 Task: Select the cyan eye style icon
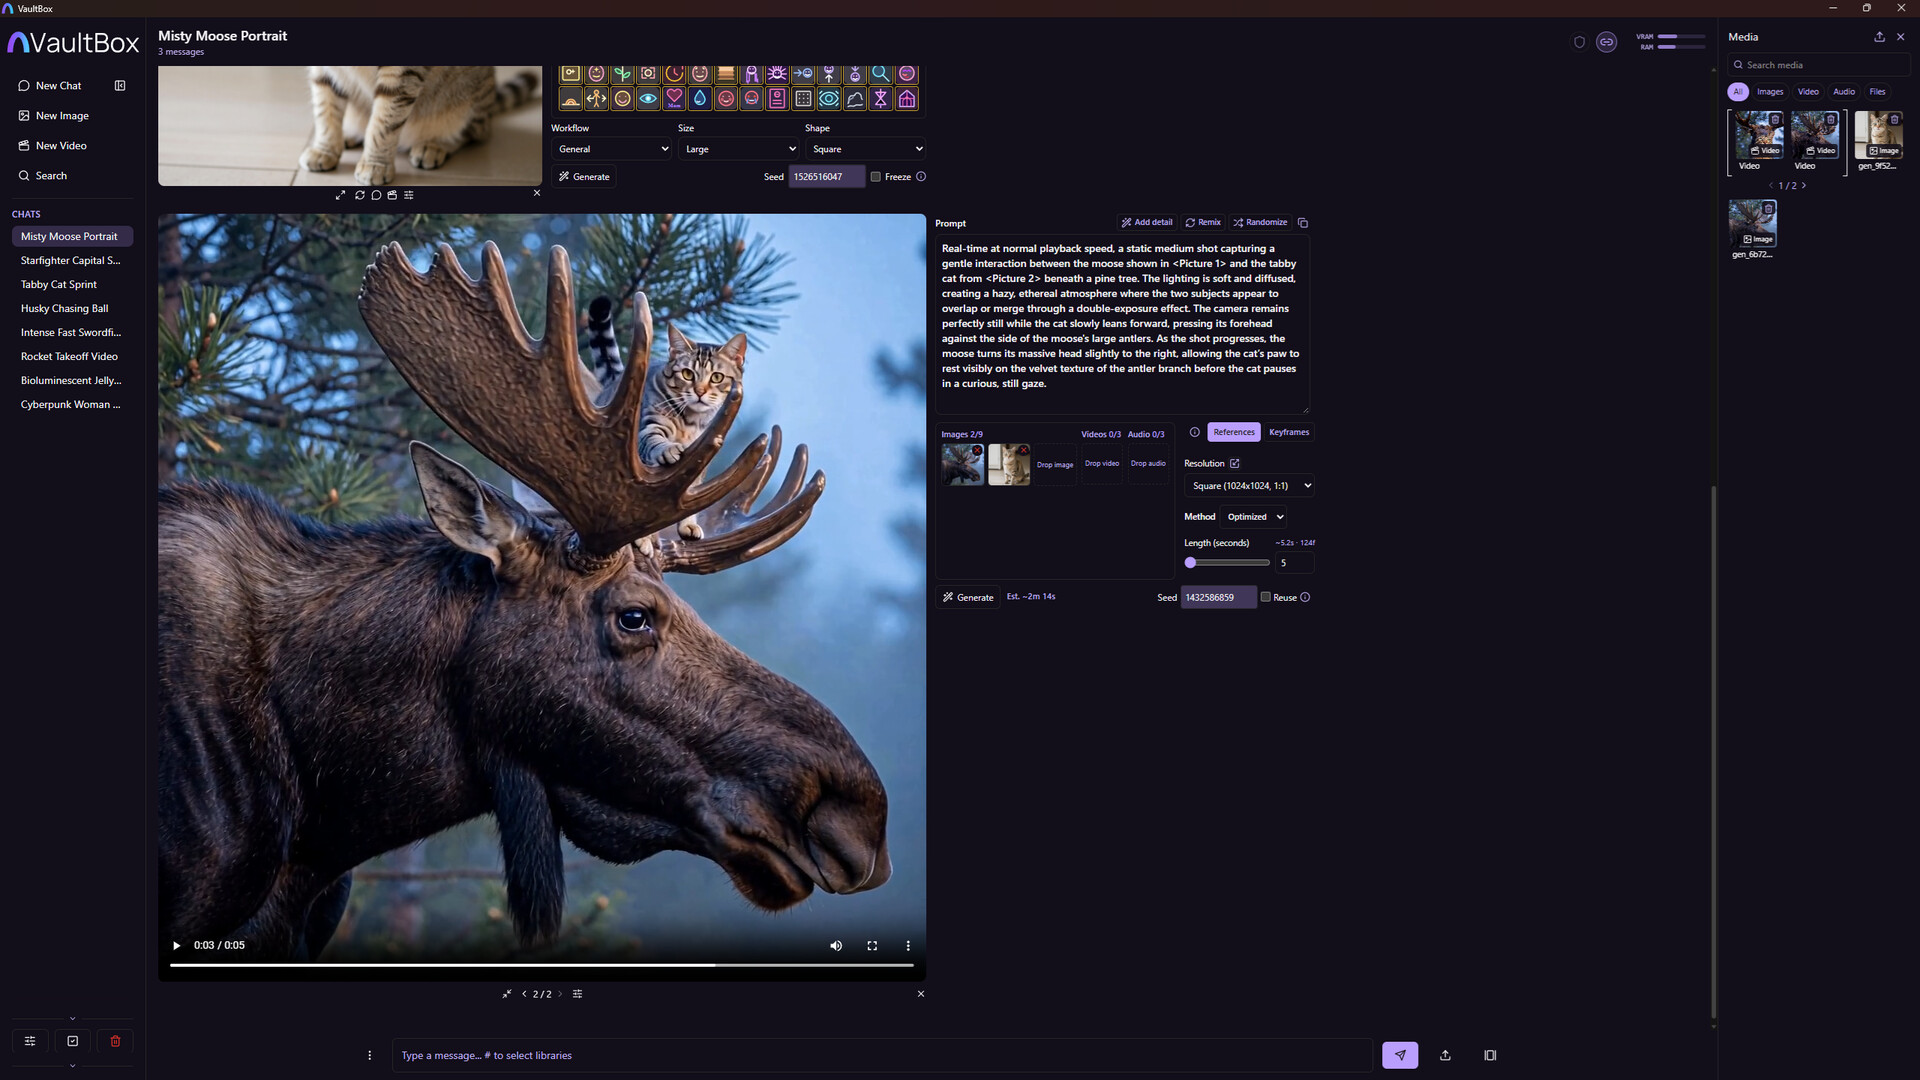point(648,99)
